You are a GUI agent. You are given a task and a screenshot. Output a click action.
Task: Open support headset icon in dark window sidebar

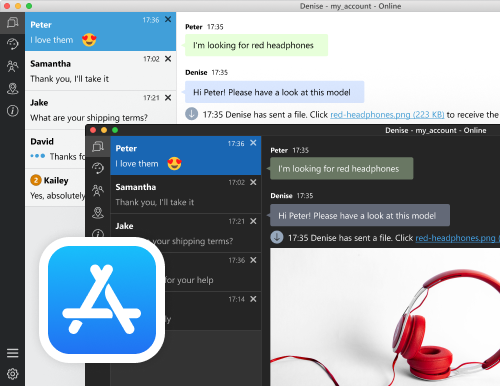pos(98,168)
